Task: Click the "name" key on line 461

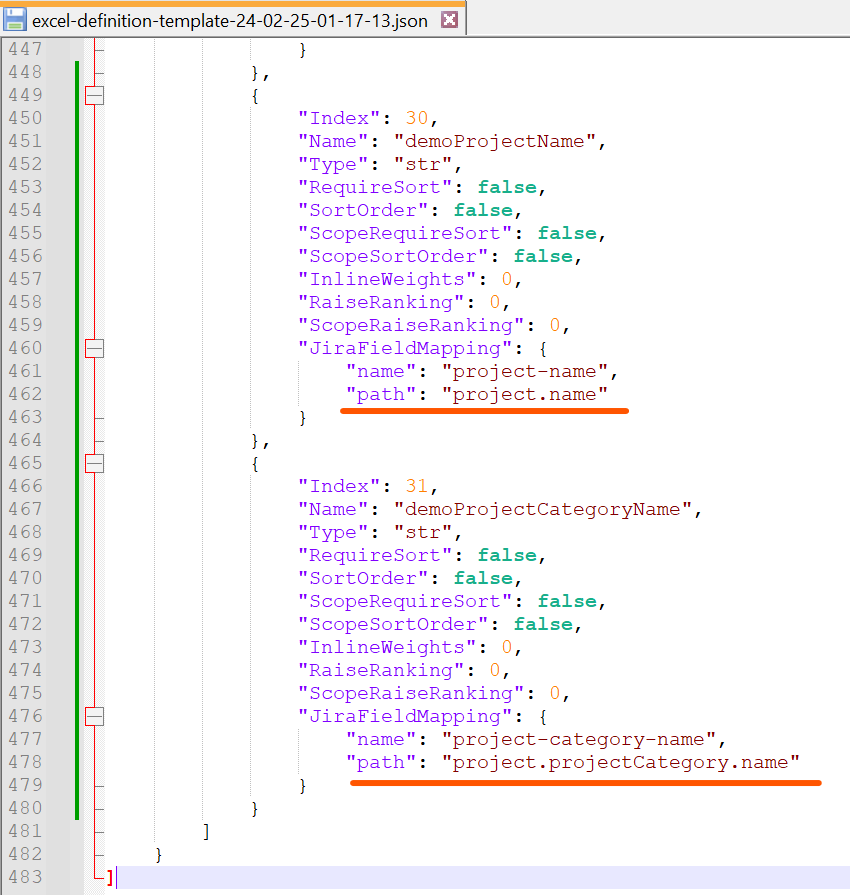Action: (381, 372)
